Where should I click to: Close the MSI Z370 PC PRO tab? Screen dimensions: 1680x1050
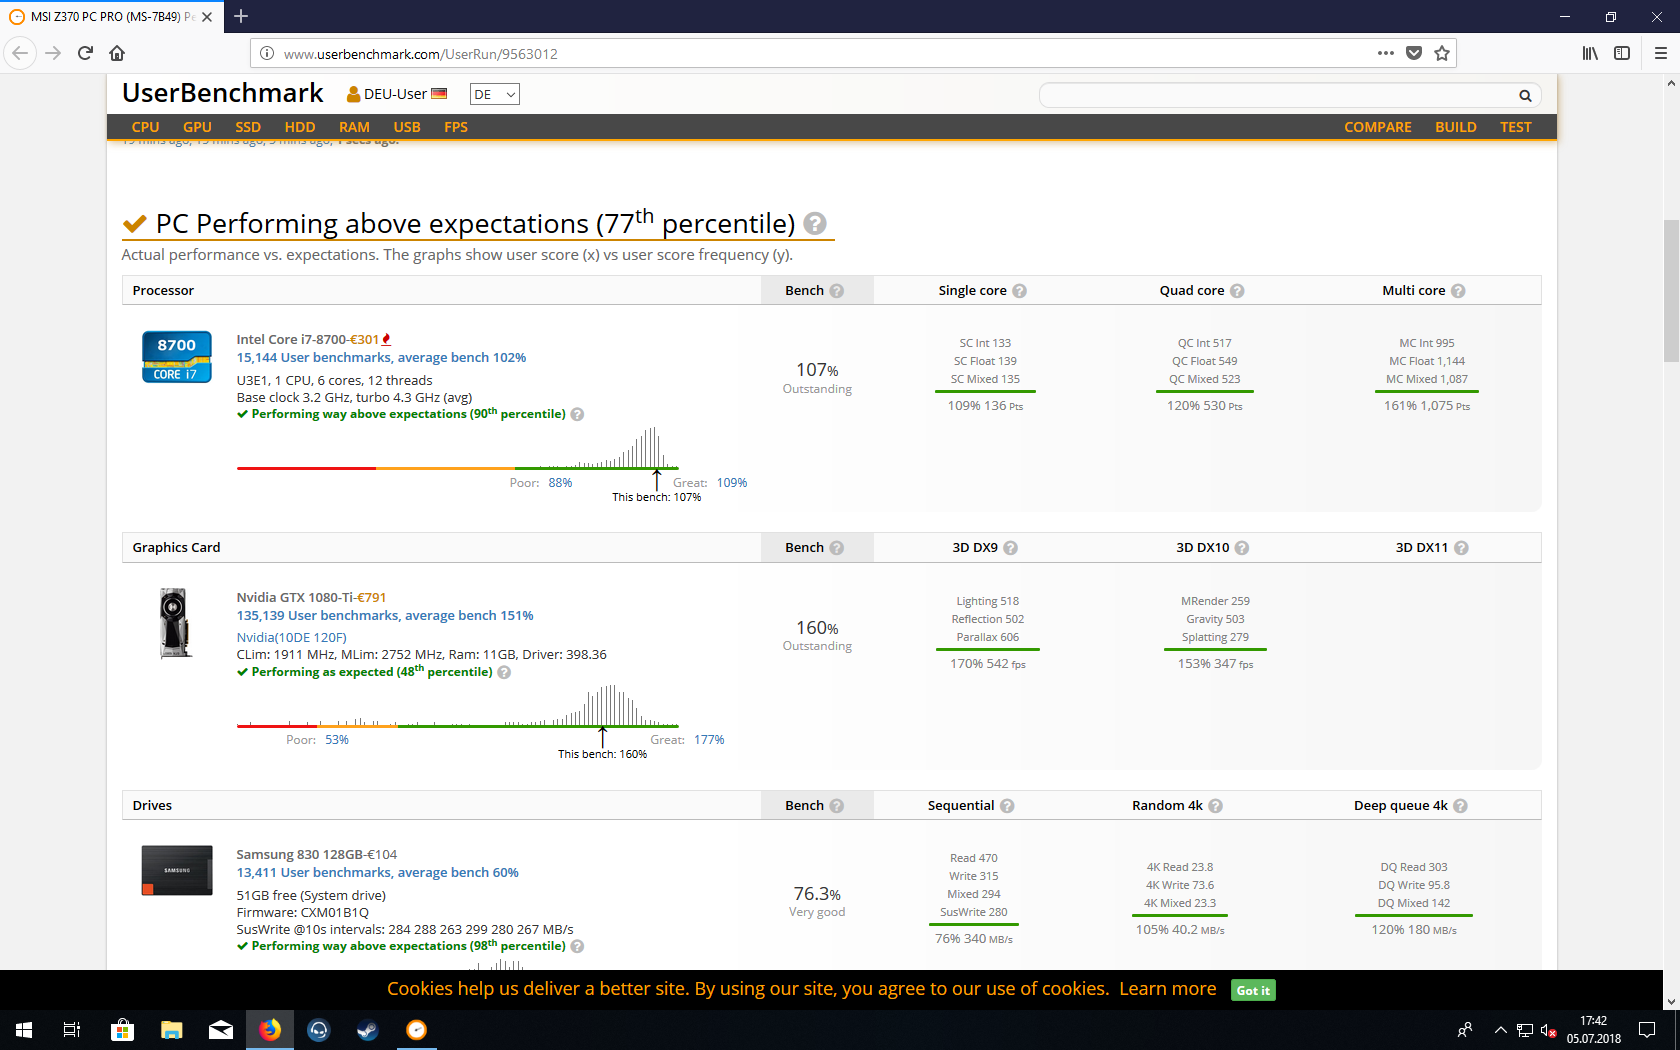[207, 17]
